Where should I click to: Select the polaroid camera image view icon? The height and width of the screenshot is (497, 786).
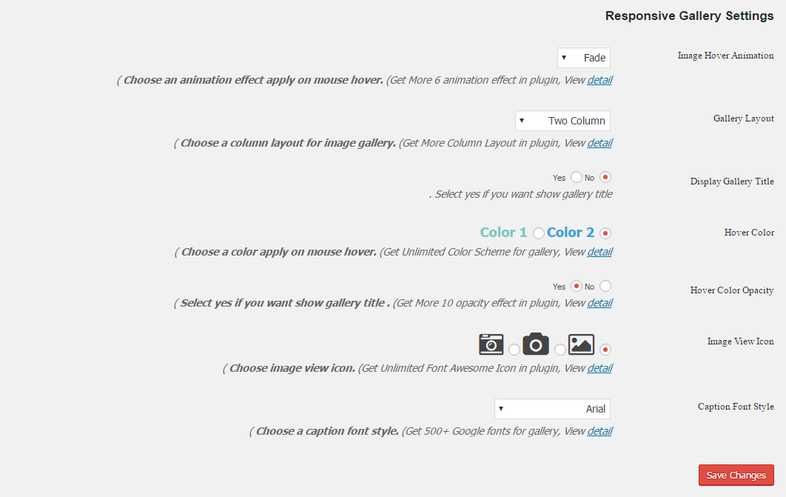point(491,345)
